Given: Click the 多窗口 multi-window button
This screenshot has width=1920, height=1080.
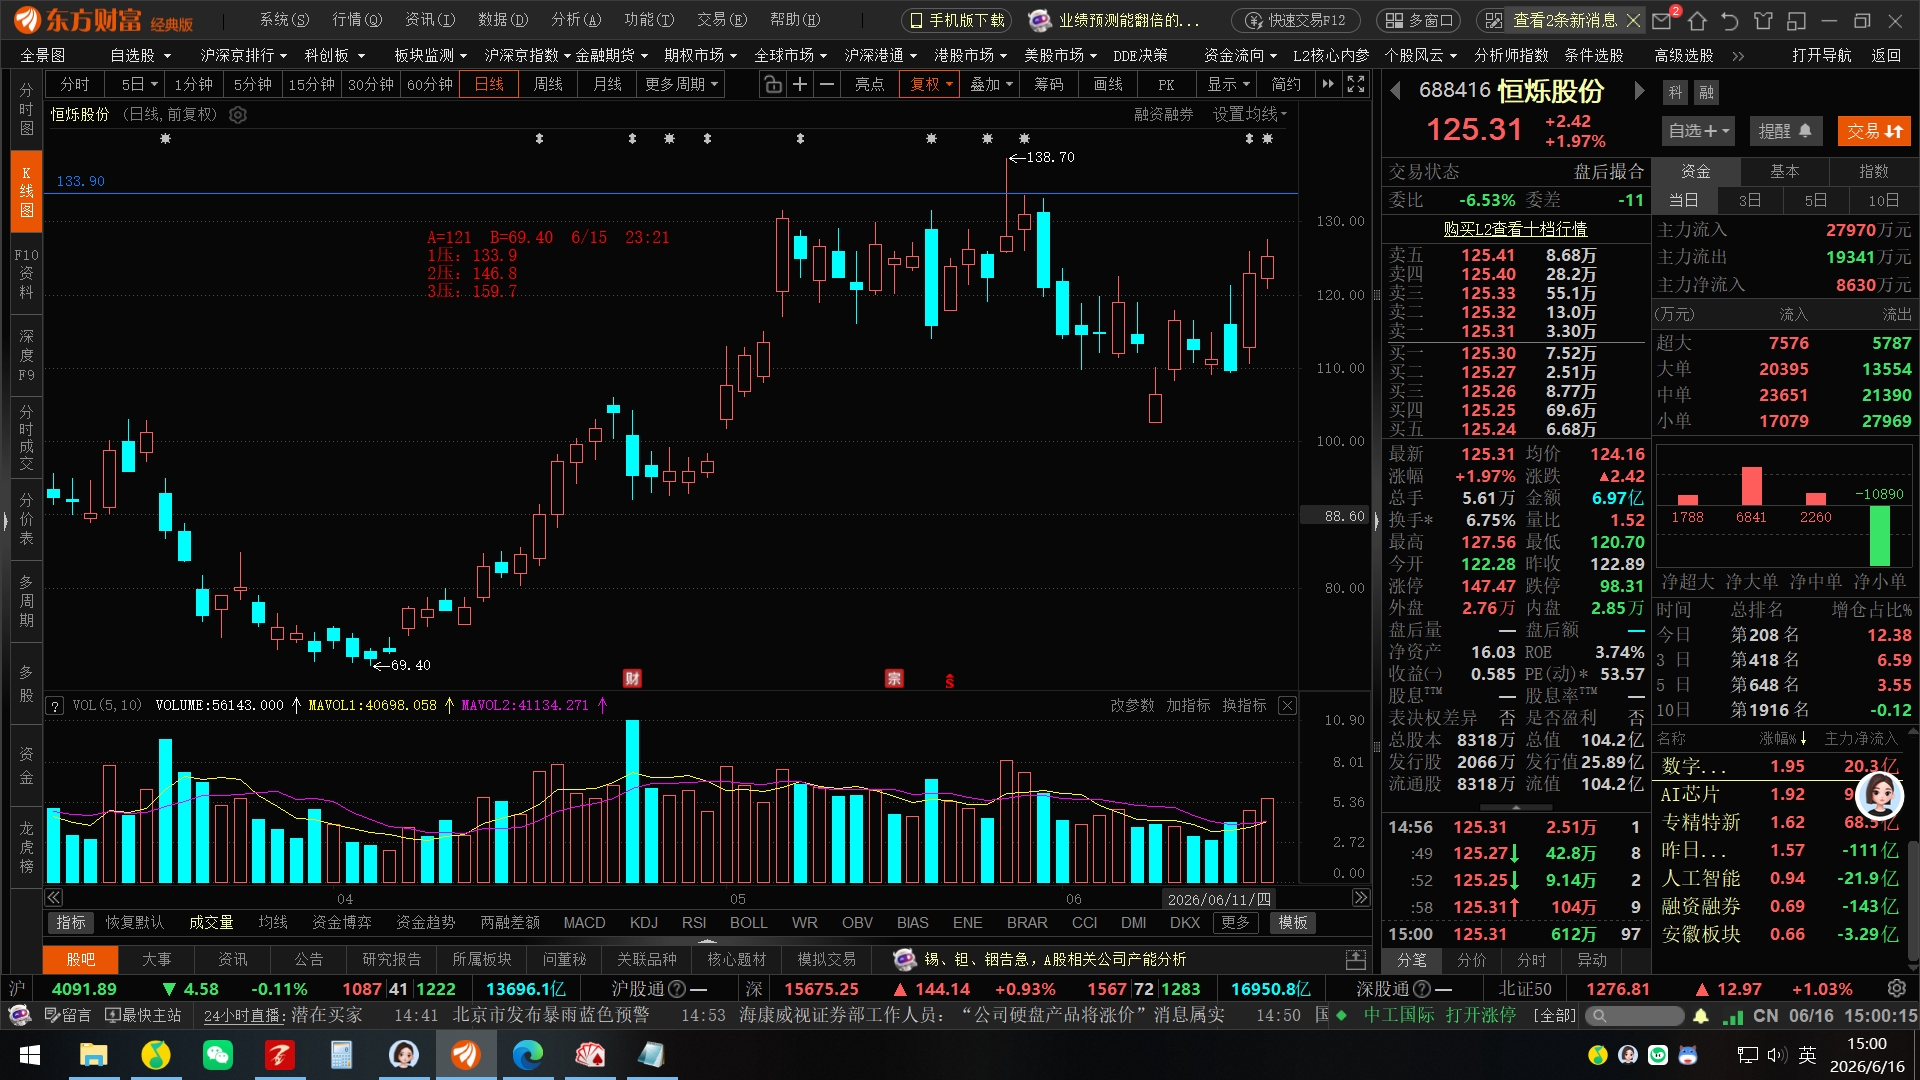Looking at the screenshot, I should (1420, 20).
